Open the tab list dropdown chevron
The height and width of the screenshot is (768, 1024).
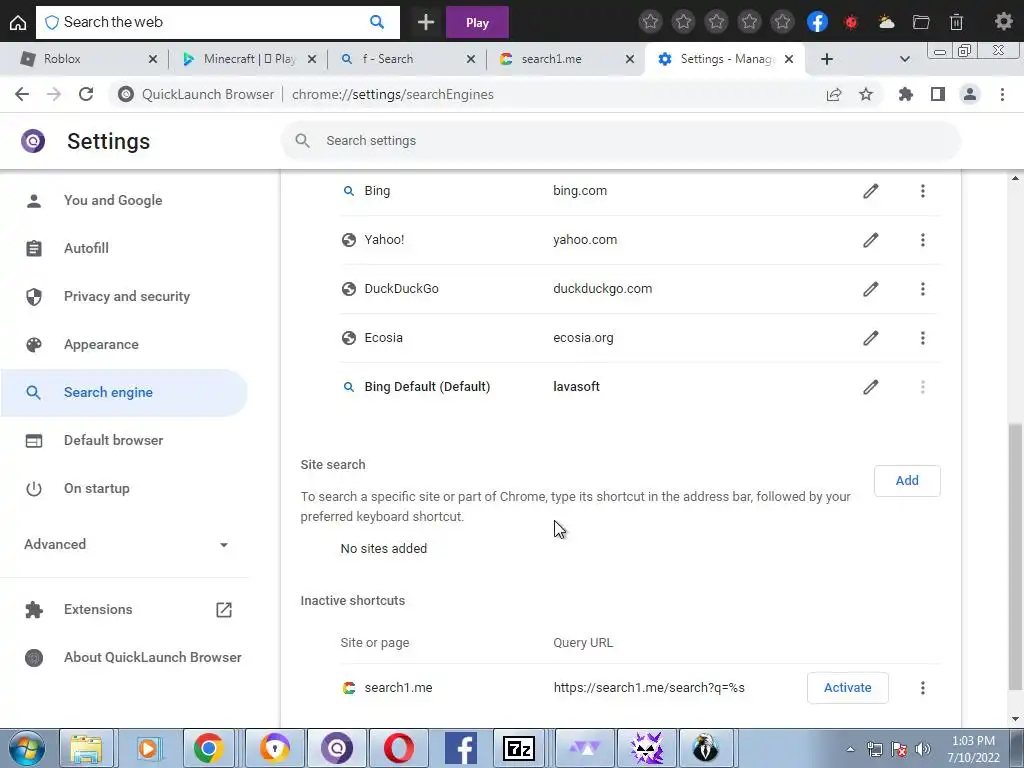click(904, 59)
